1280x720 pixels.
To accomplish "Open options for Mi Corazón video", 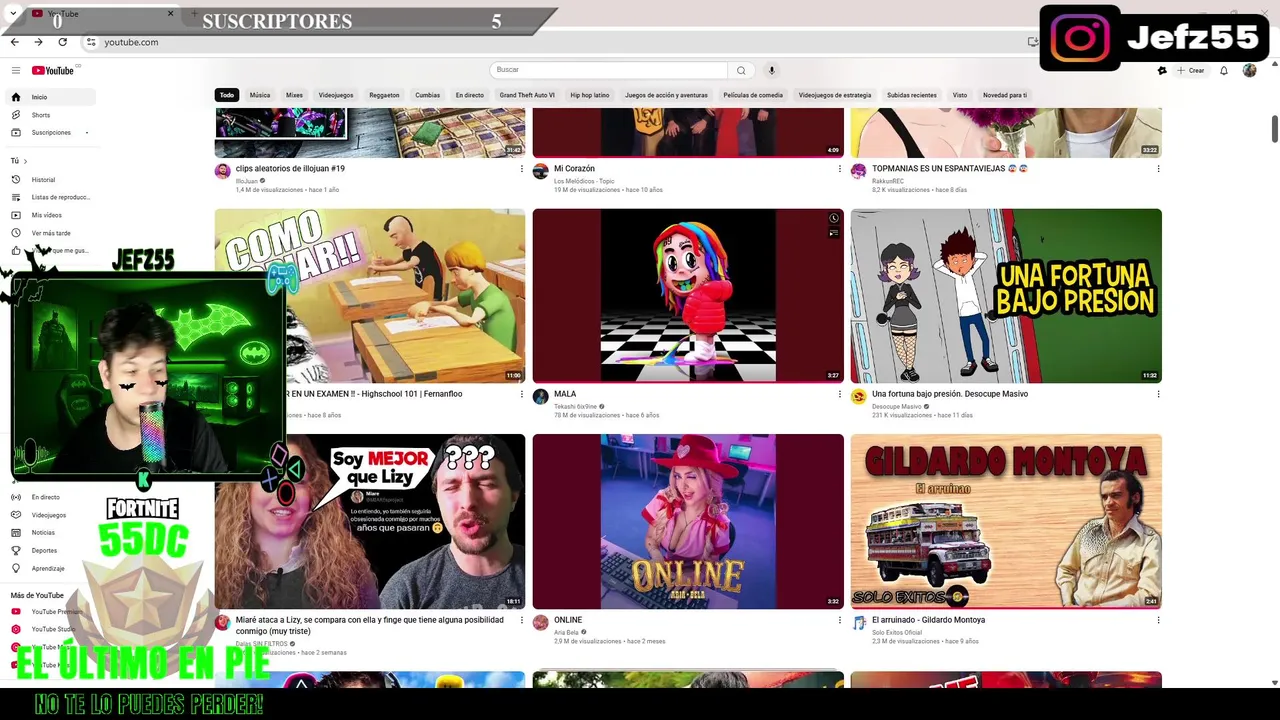I will click(839, 169).
